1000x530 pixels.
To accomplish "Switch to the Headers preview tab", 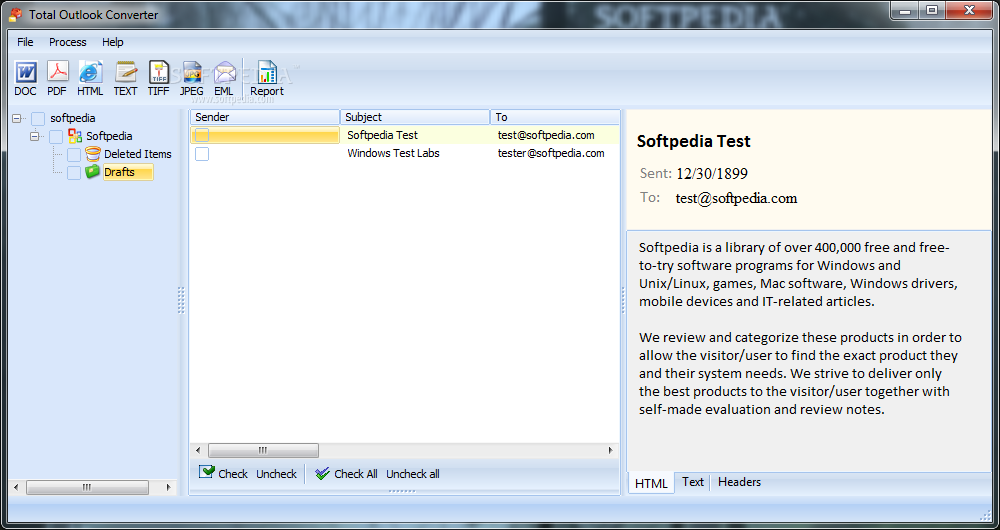I will (739, 482).
